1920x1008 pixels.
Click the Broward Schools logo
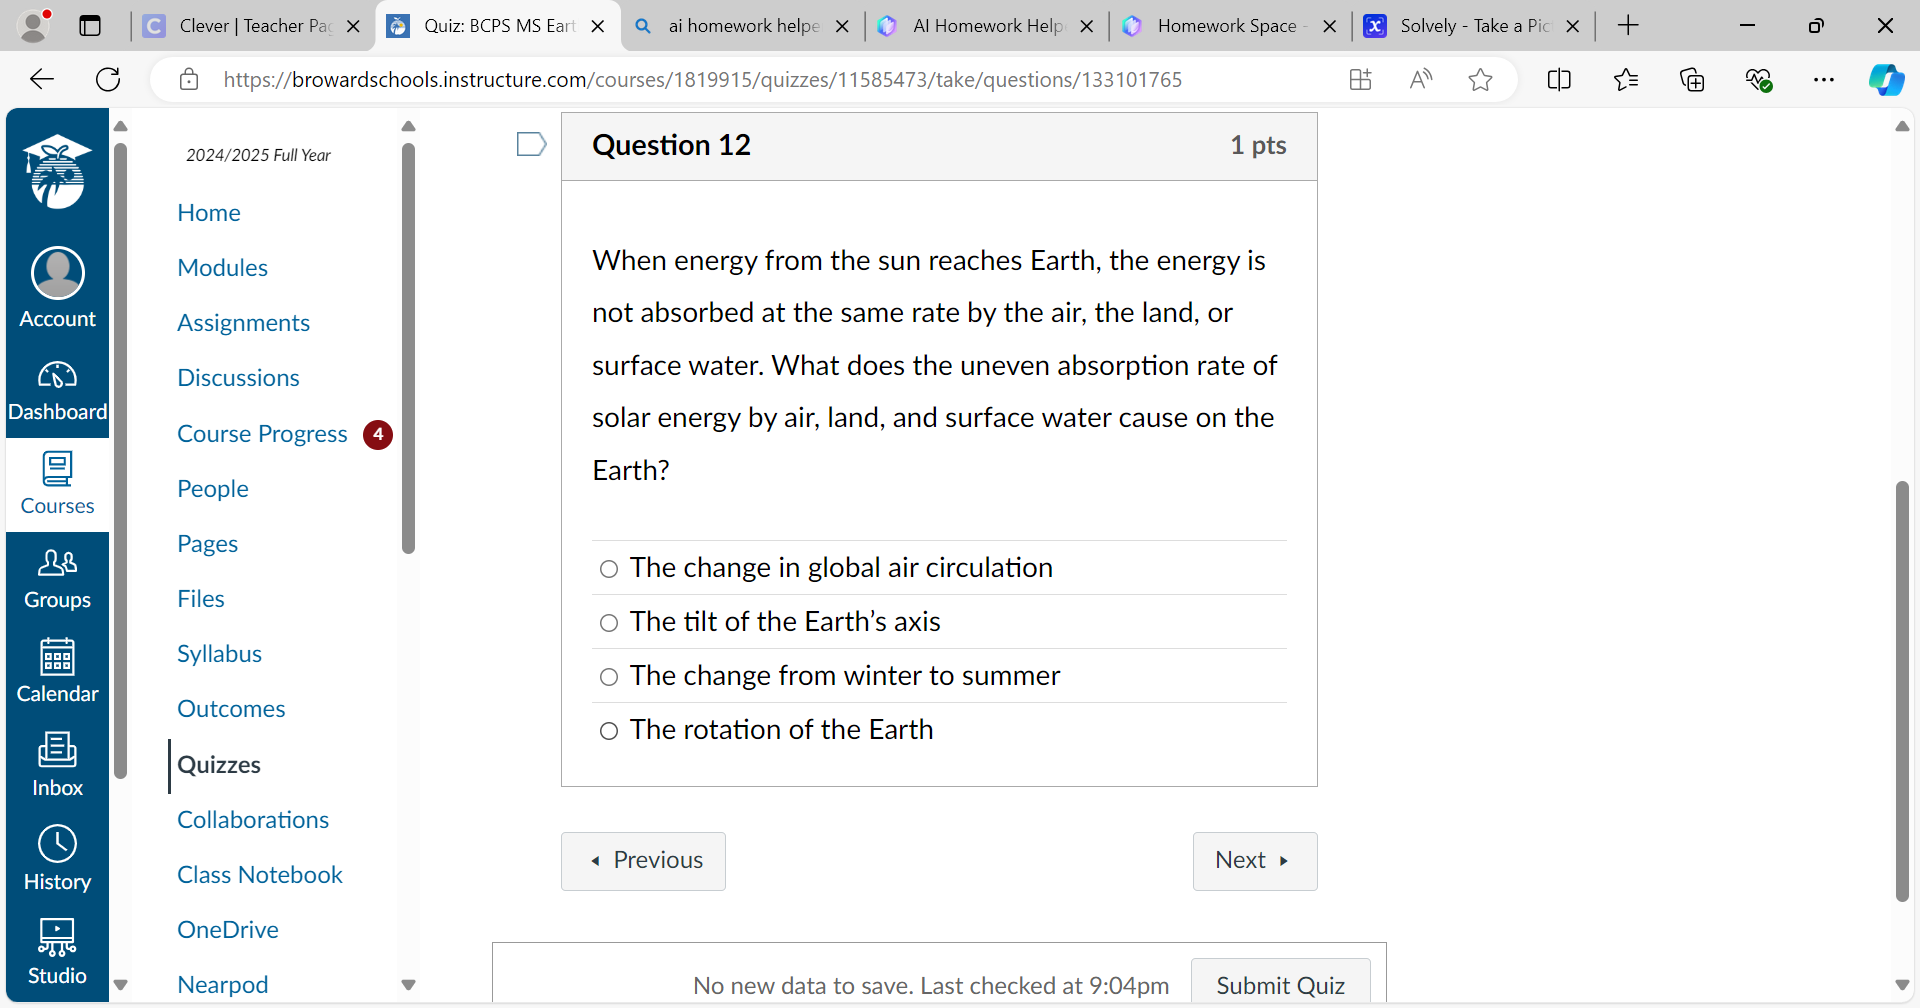click(58, 171)
